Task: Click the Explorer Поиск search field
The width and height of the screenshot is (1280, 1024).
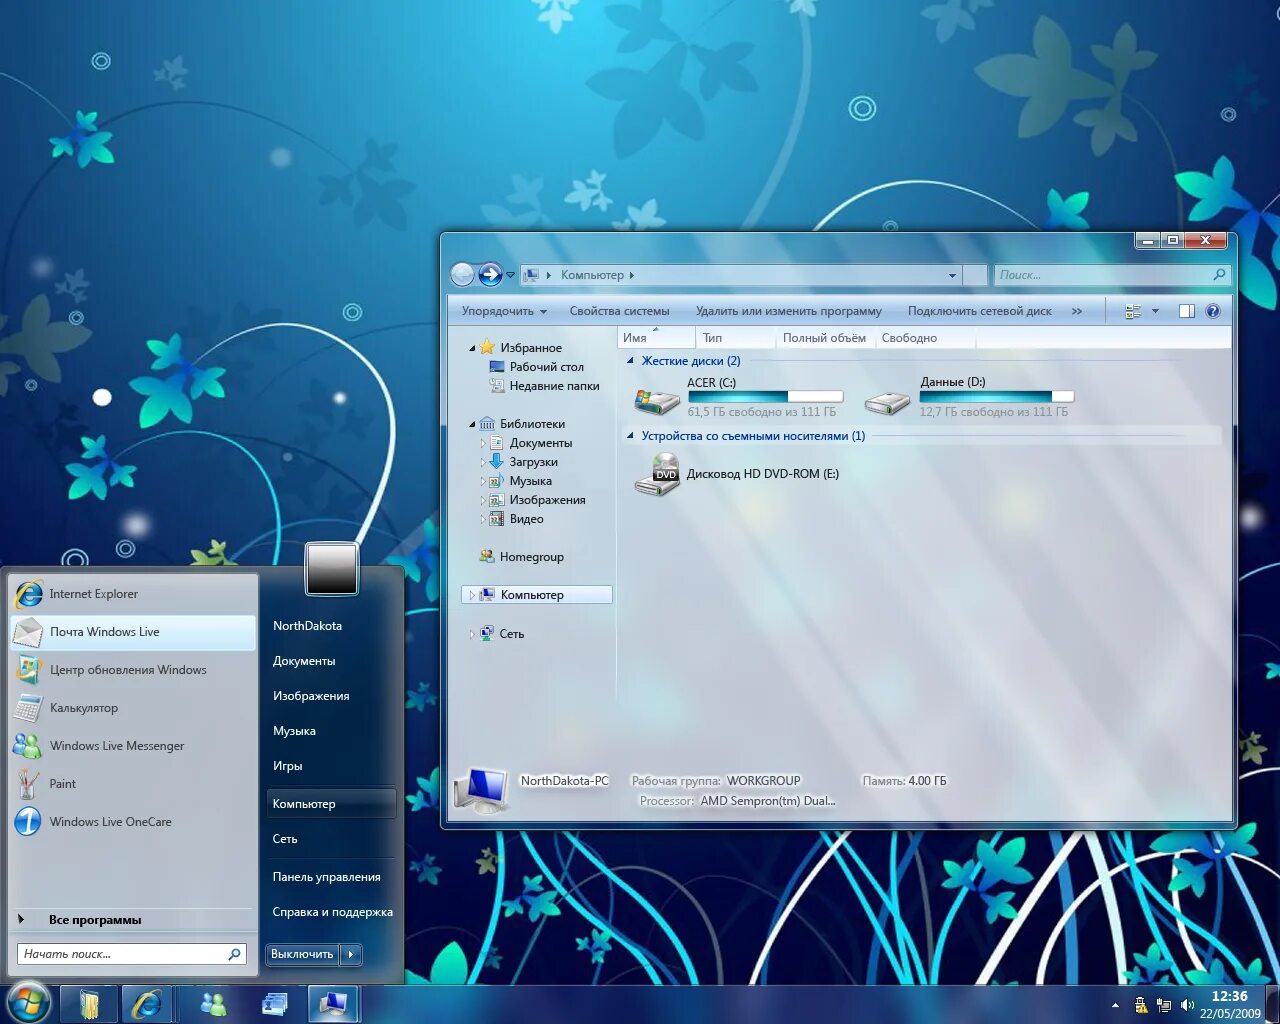Action: pos(1110,275)
